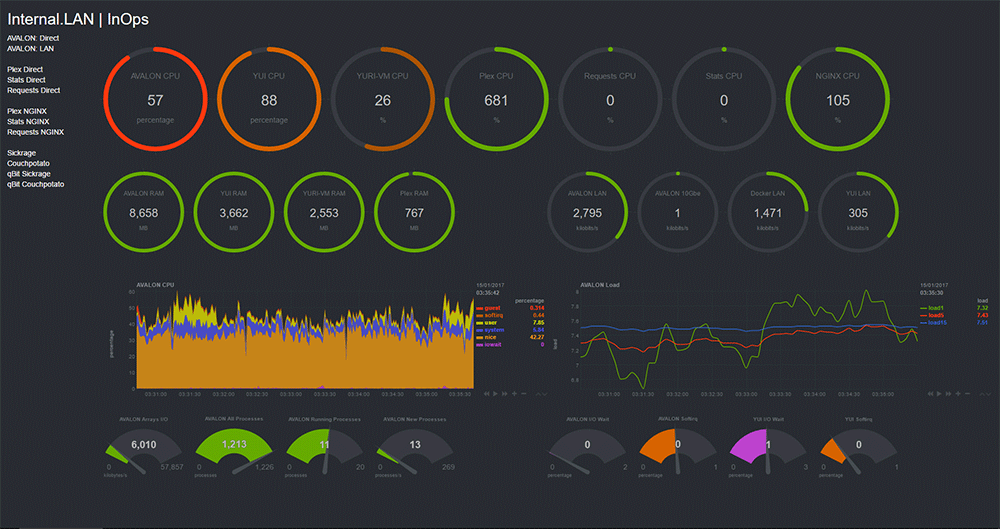Viewport: 1000px width, 529px height.
Task: Select the YURI-VM CPU pie gauge
Action: [x=383, y=99]
